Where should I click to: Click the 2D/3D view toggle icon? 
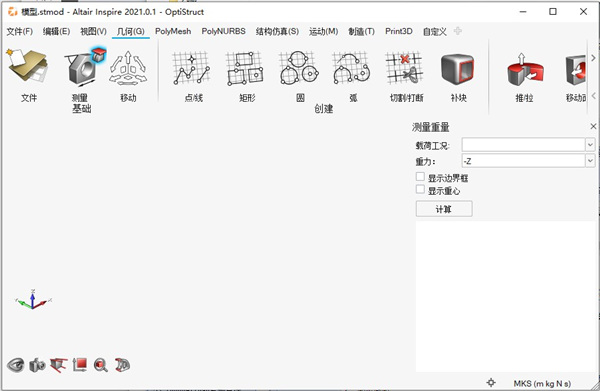[122, 365]
